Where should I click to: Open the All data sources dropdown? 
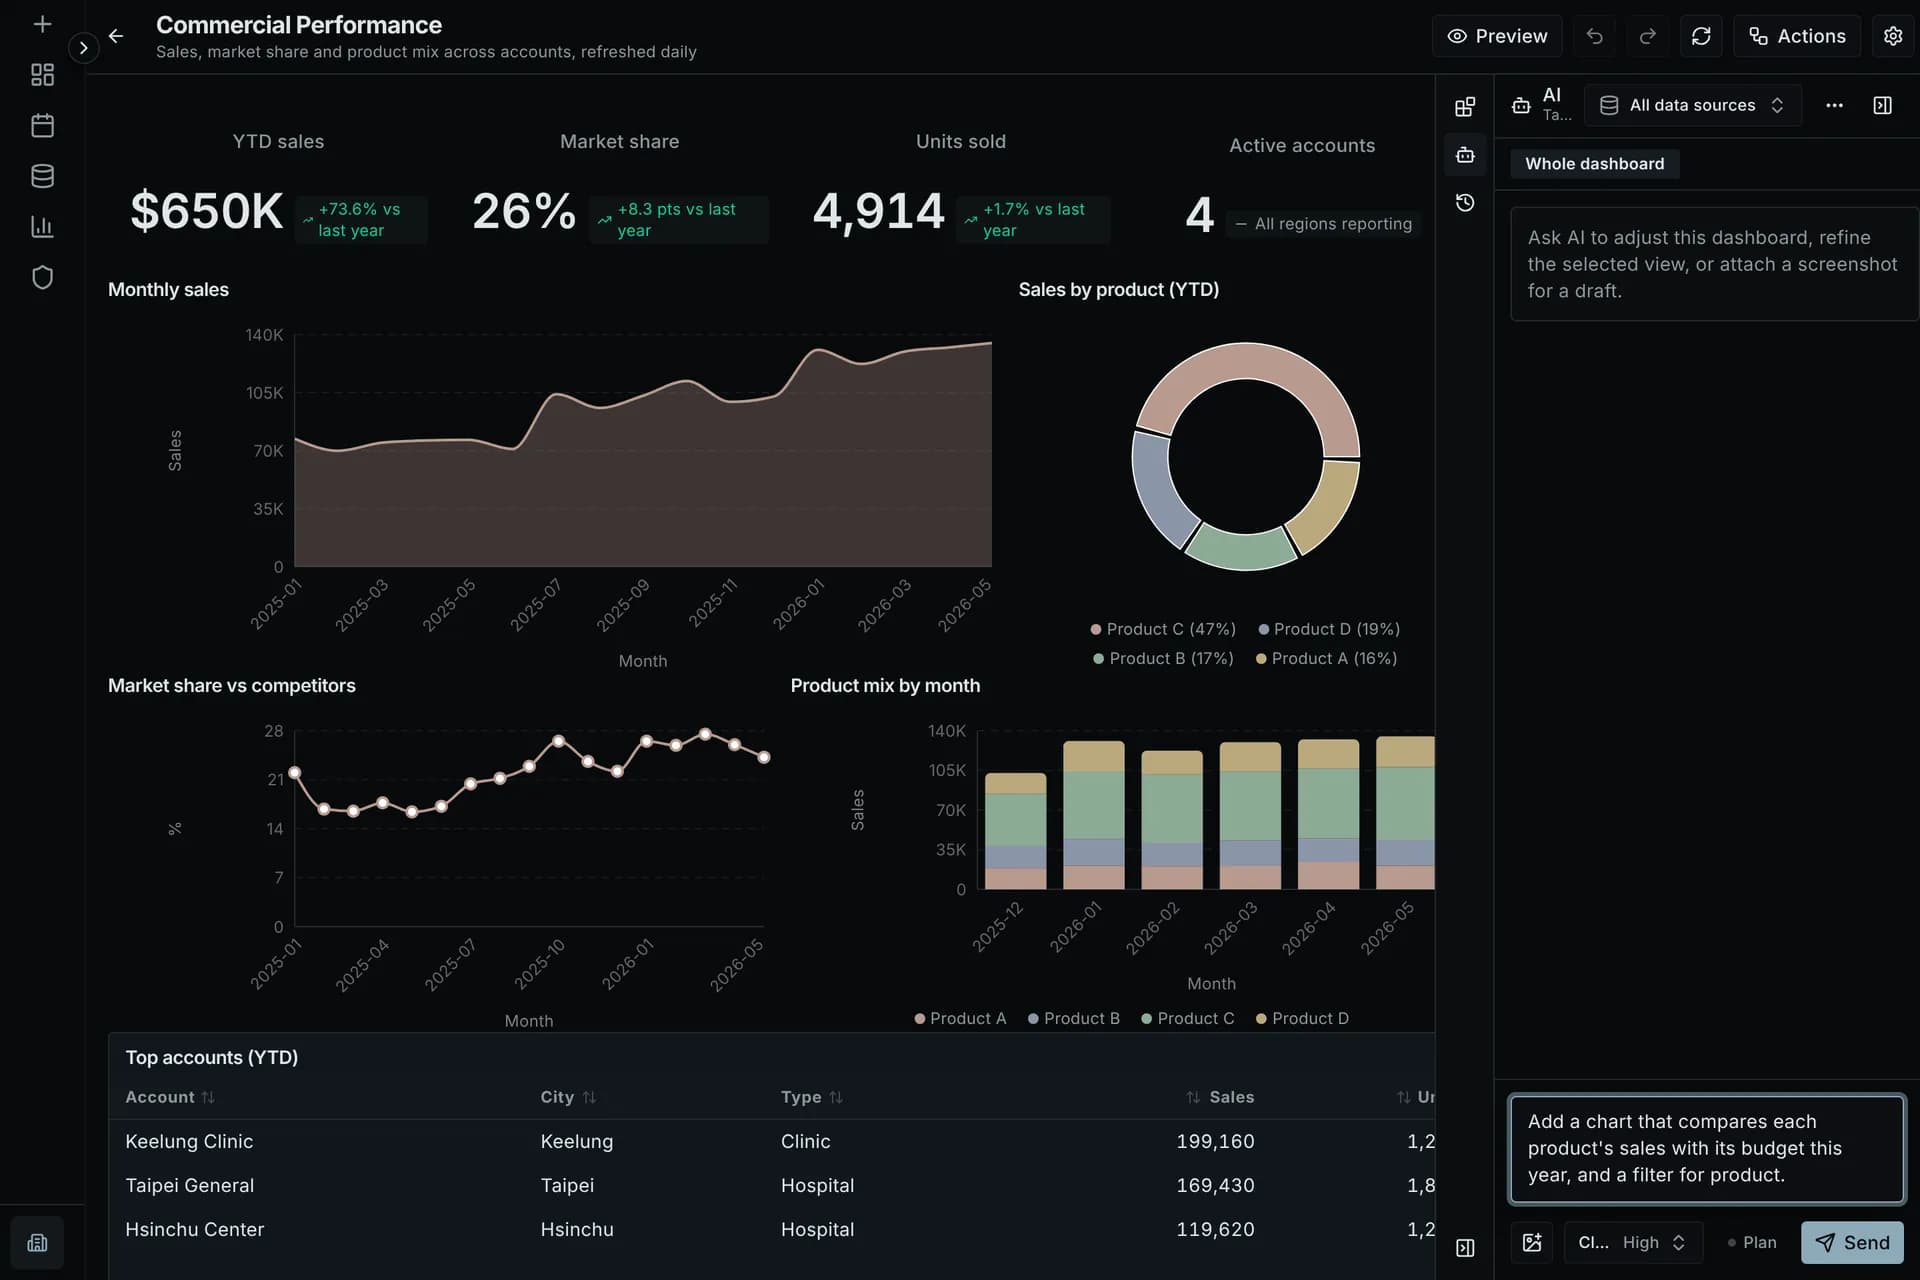[x=1692, y=105]
